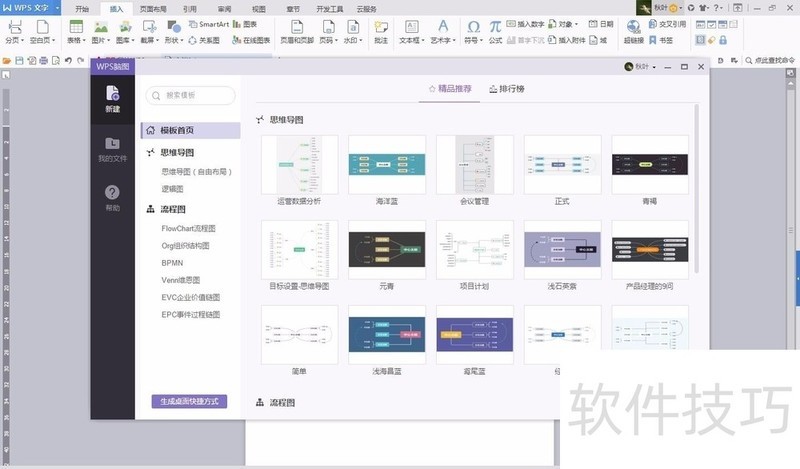Click the page break (分页) icon

coord(14,27)
